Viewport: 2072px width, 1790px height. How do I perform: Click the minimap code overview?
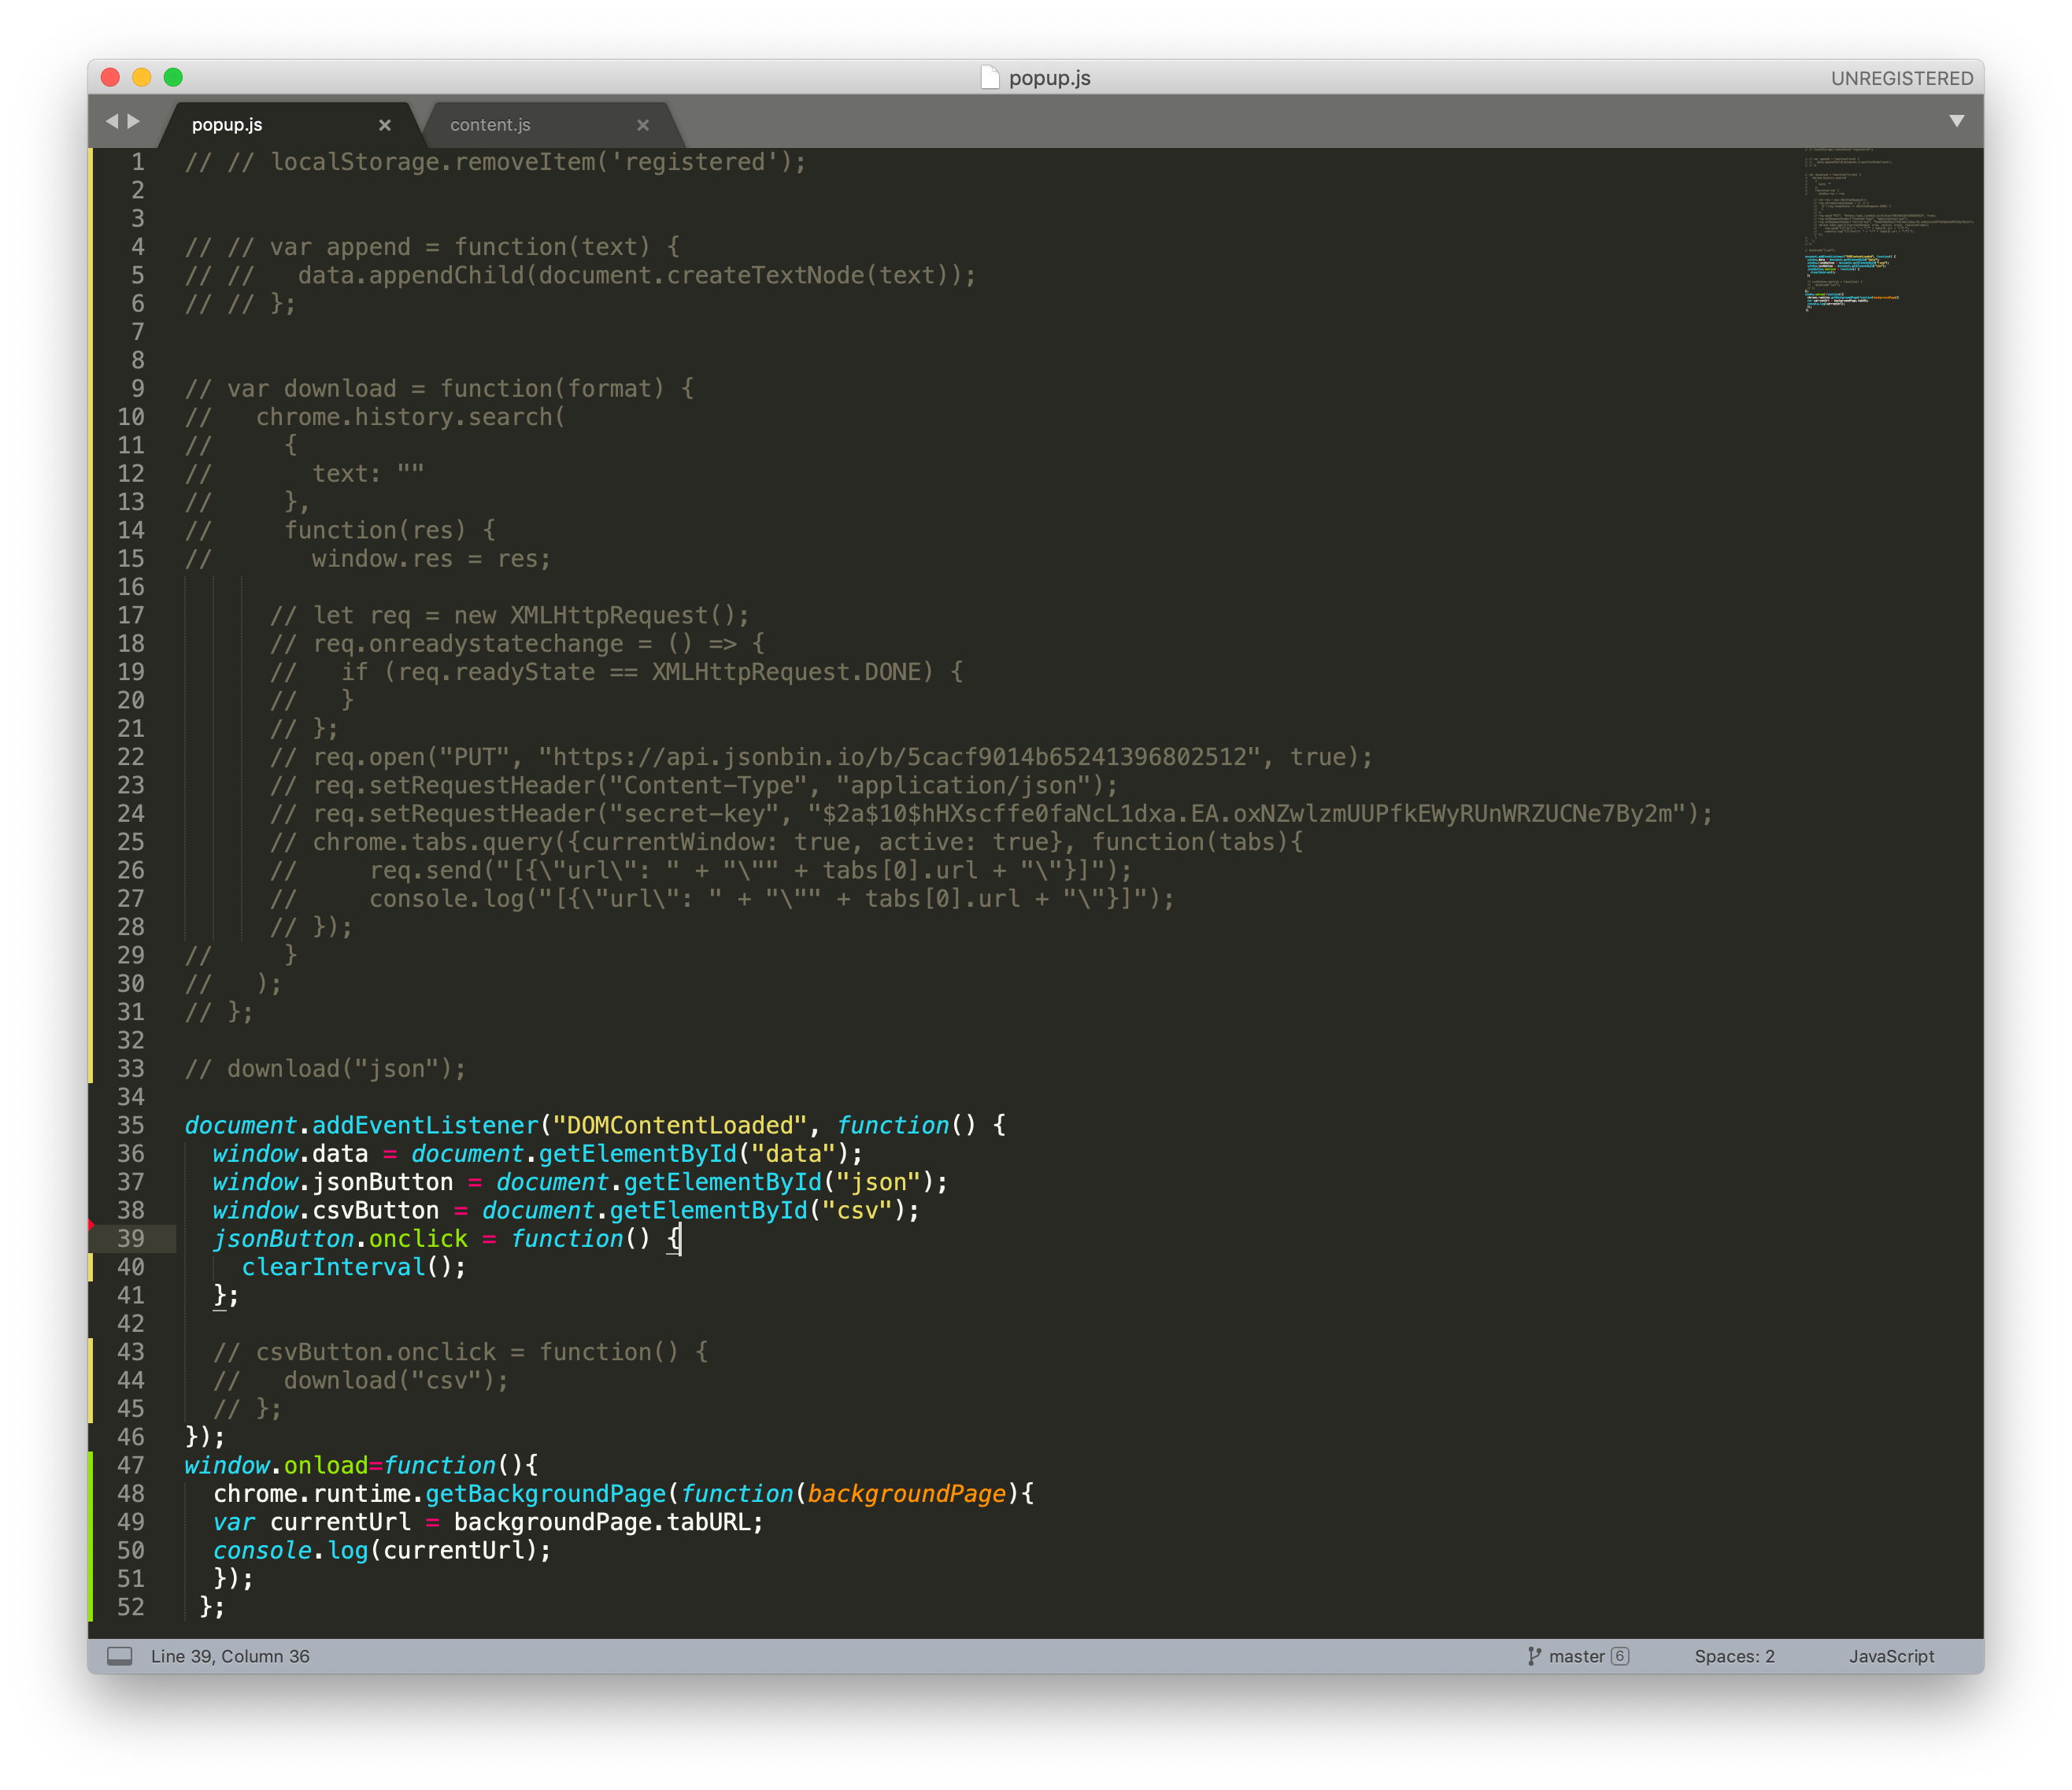pyautogui.click(x=1888, y=230)
